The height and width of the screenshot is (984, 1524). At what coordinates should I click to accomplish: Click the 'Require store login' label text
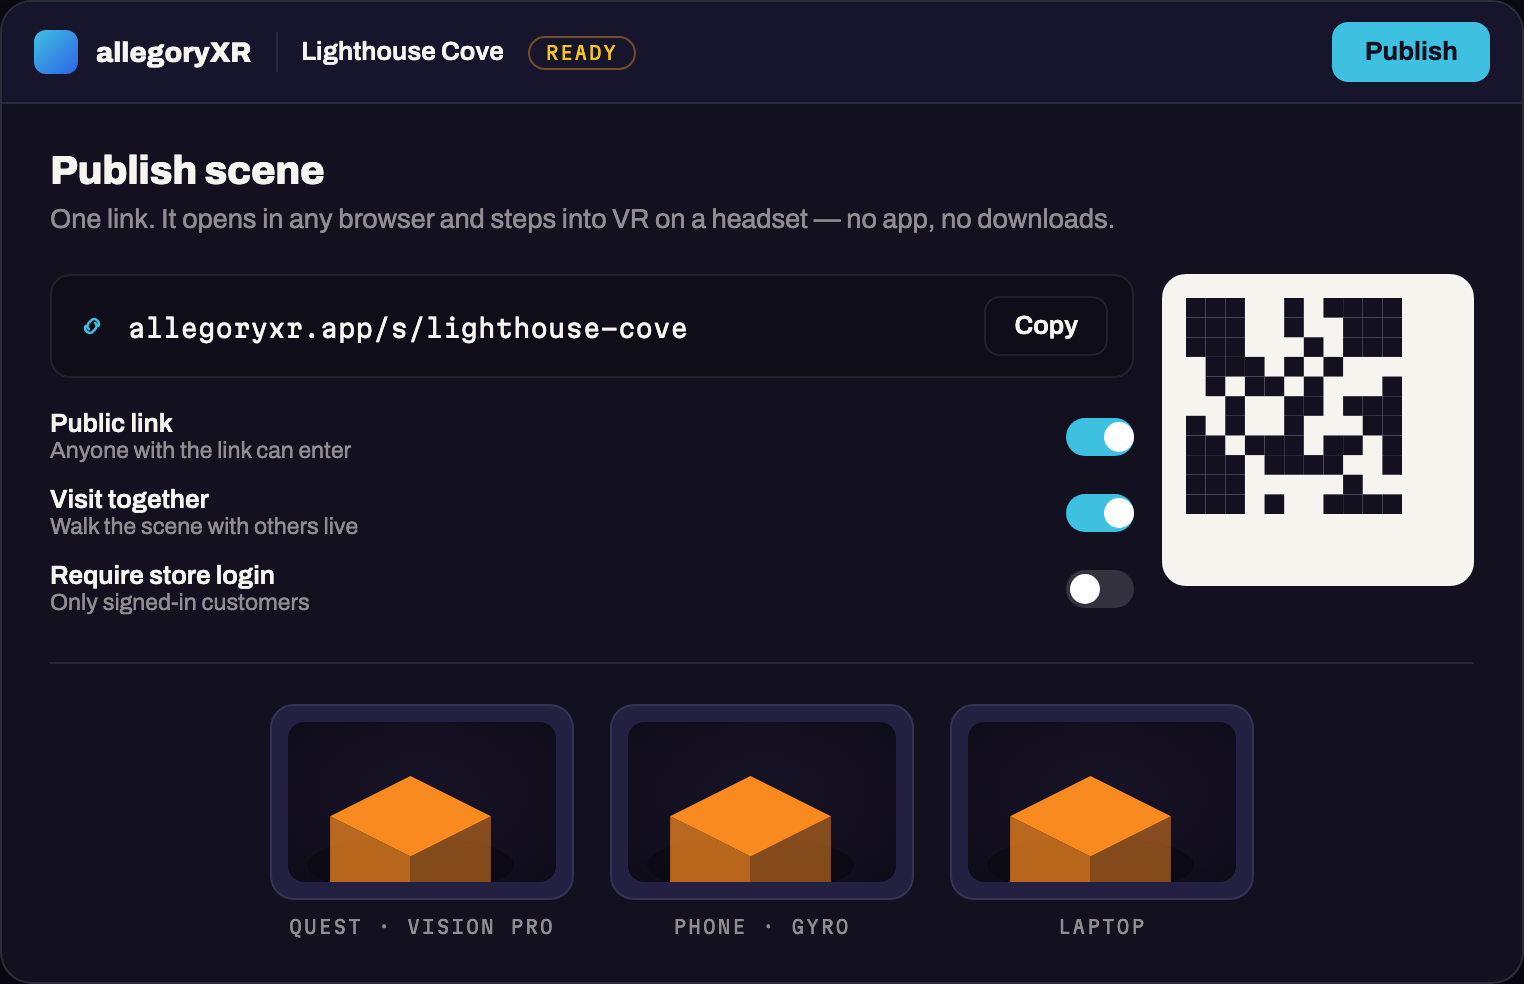click(x=163, y=575)
